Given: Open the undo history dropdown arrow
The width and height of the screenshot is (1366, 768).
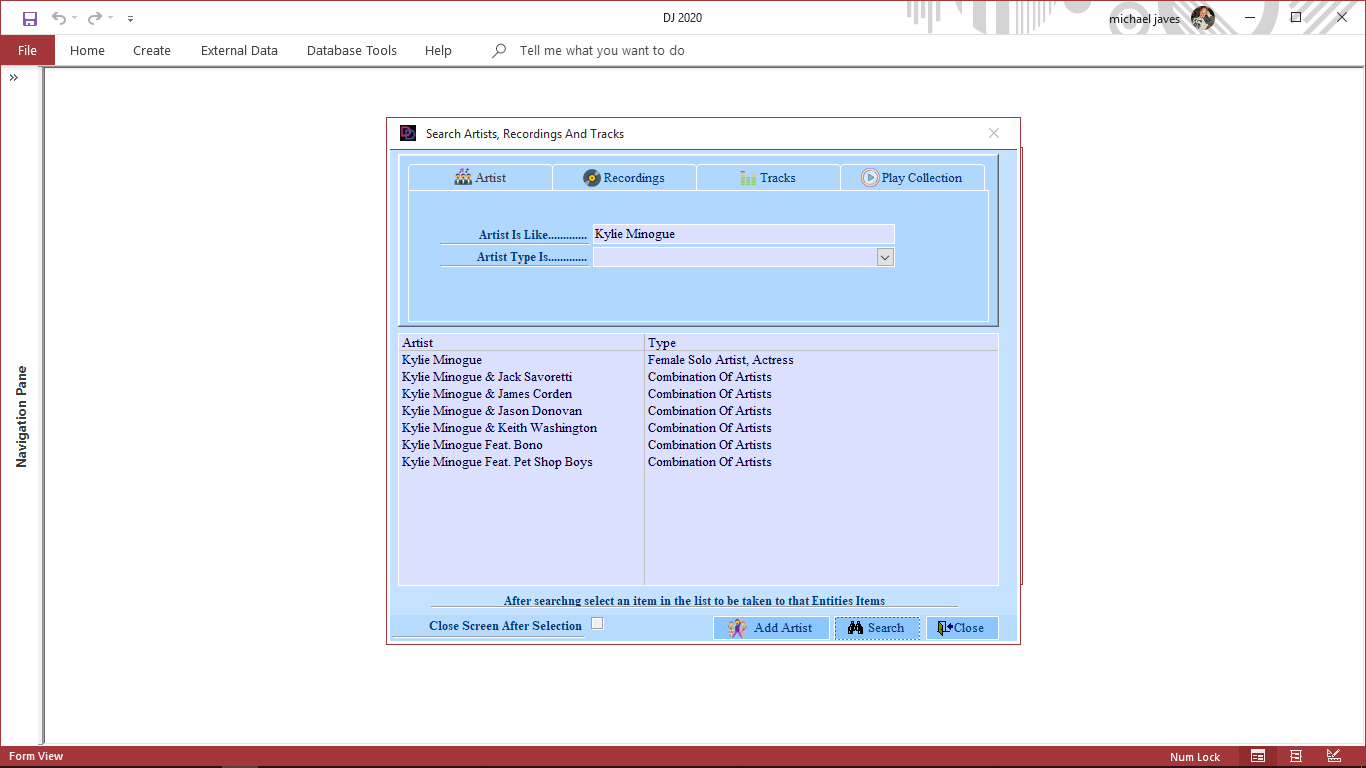Looking at the screenshot, I should (75, 18).
